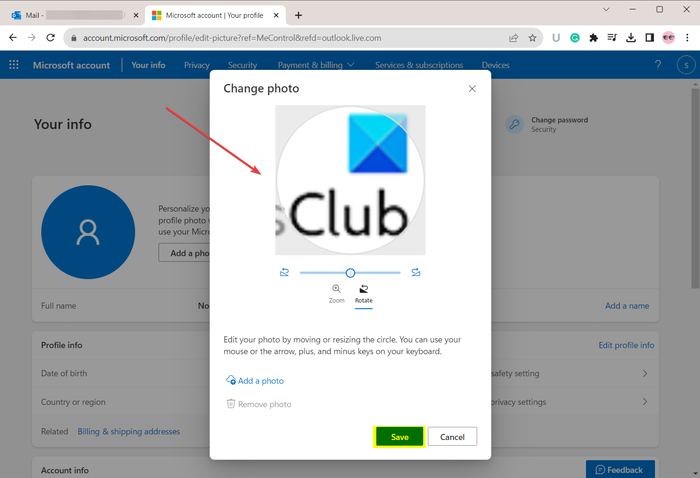Click the help question mark icon
Image resolution: width=700 pixels, height=478 pixels.
tap(658, 65)
